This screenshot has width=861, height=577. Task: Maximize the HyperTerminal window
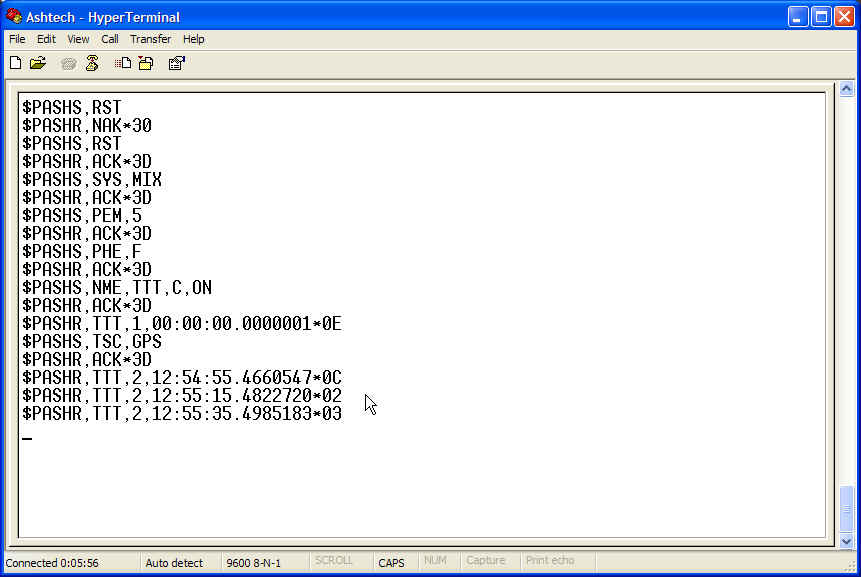[820, 16]
